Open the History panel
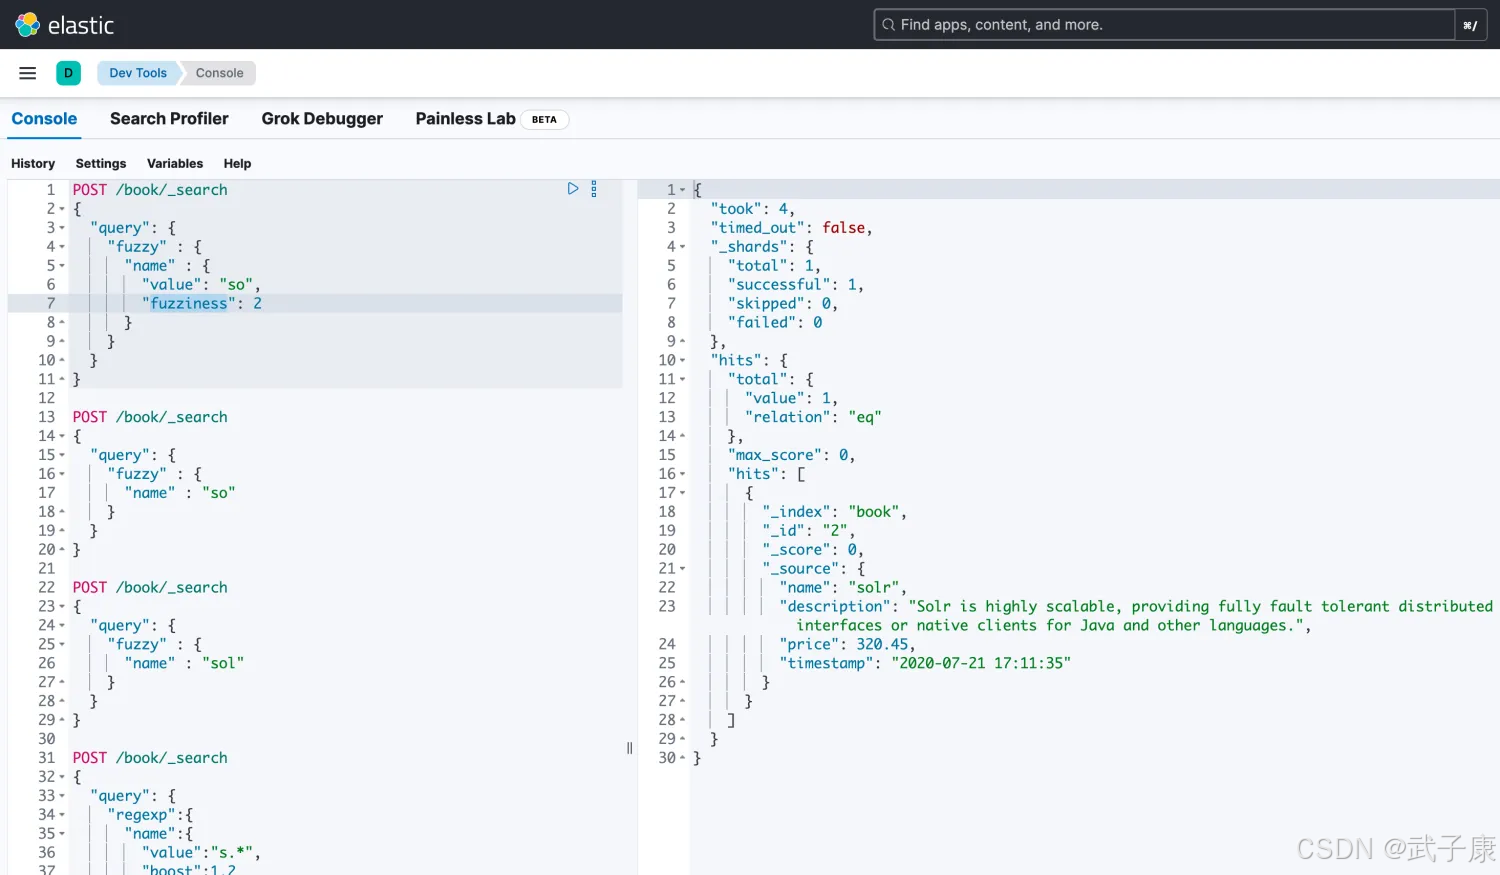The width and height of the screenshot is (1500, 875). point(33,164)
